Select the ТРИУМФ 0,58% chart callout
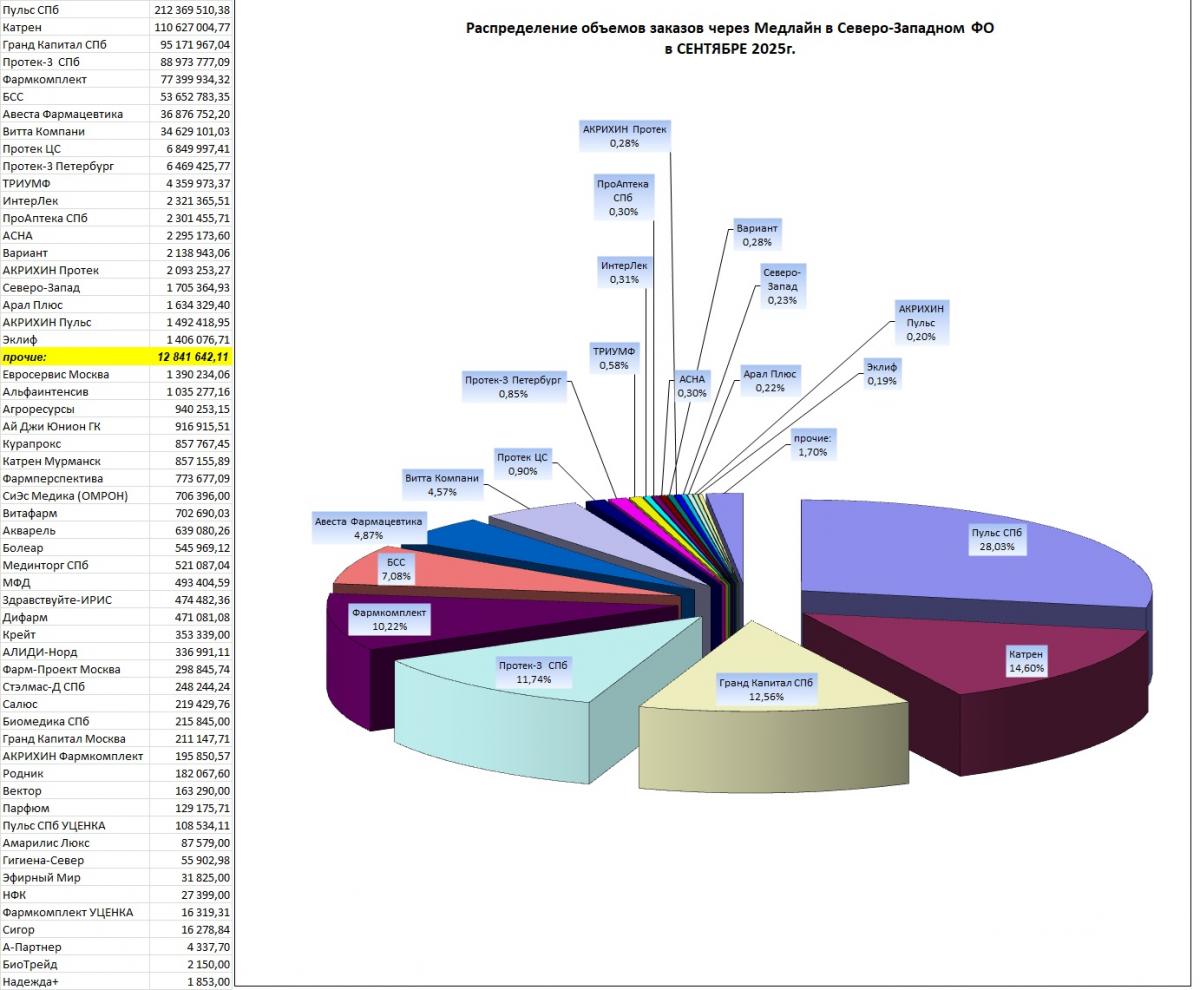The width and height of the screenshot is (1200, 990). pos(619,359)
